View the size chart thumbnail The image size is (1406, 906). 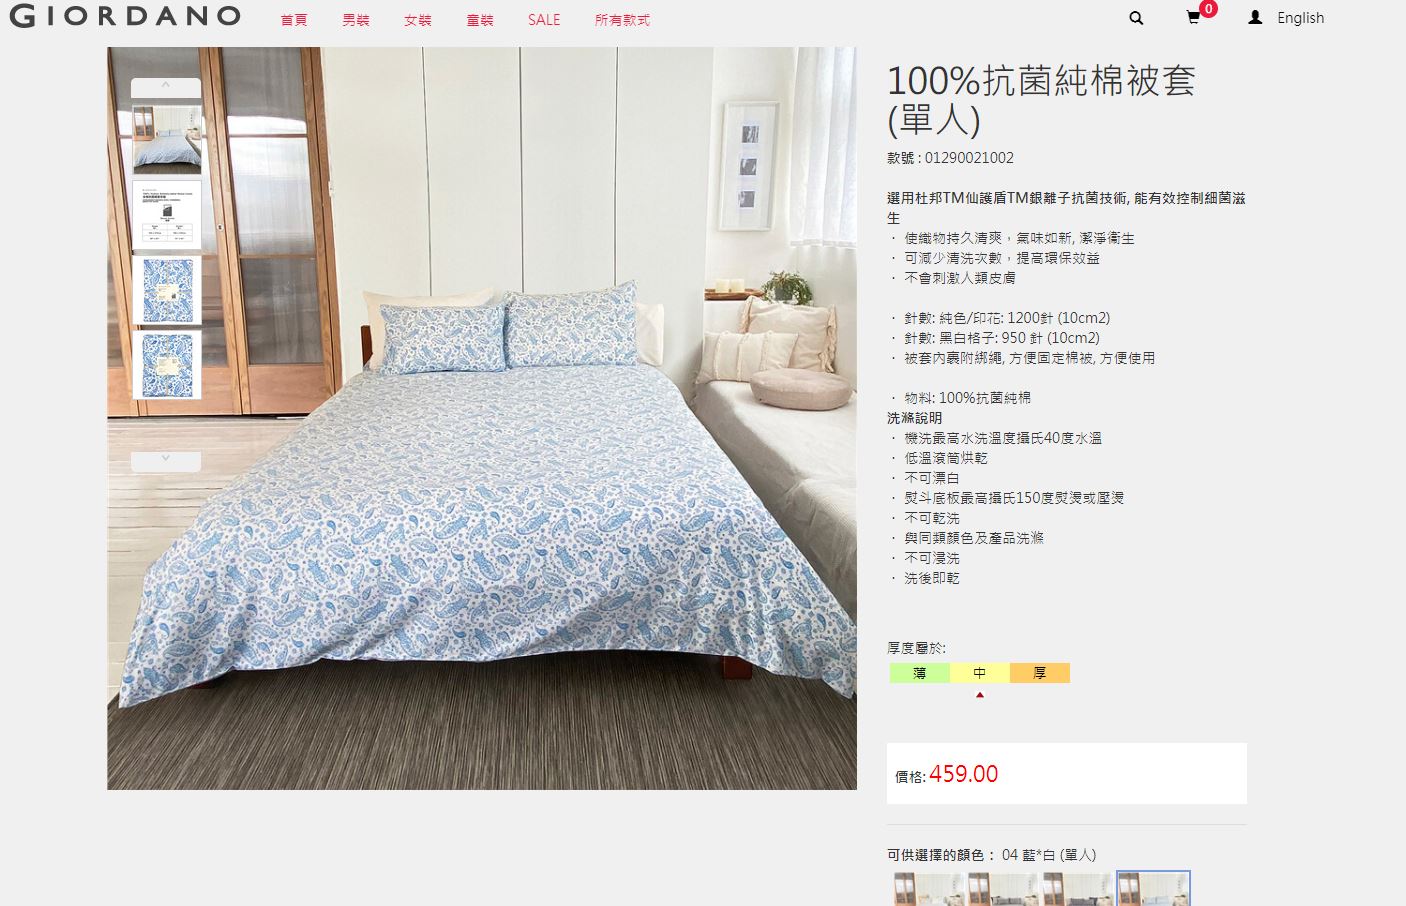167,215
